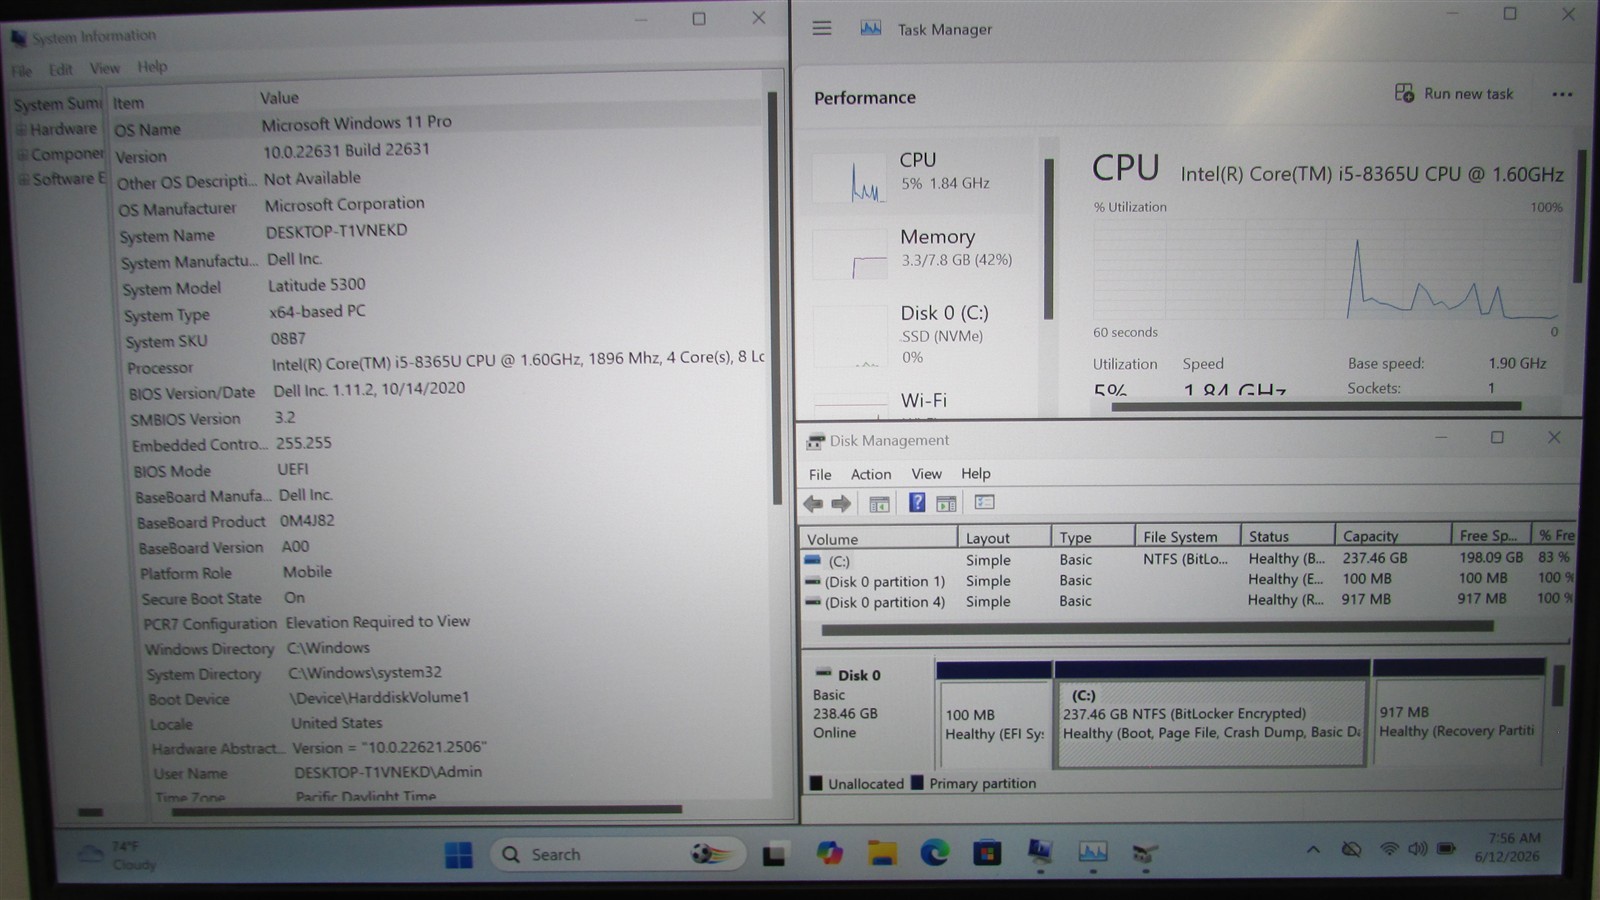Click blue Help icon in Disk Management toolbar

point(916,503)
